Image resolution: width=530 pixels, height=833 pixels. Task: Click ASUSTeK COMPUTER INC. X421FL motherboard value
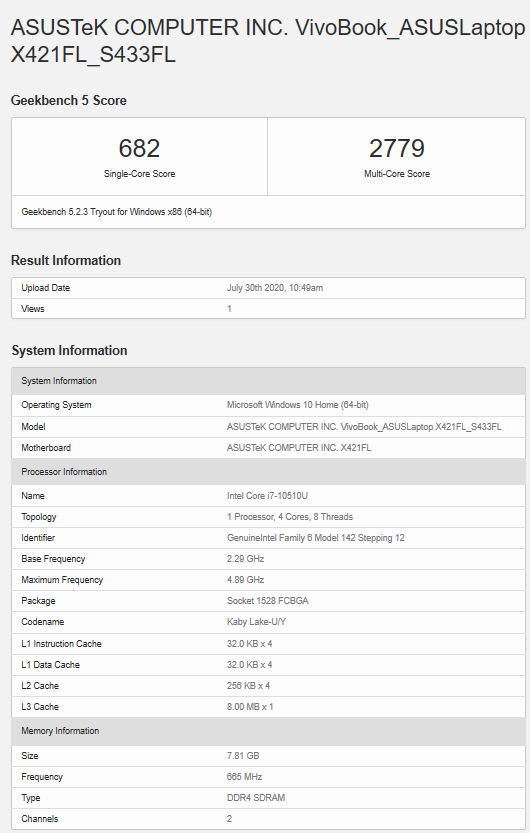[x=299, y=448]
